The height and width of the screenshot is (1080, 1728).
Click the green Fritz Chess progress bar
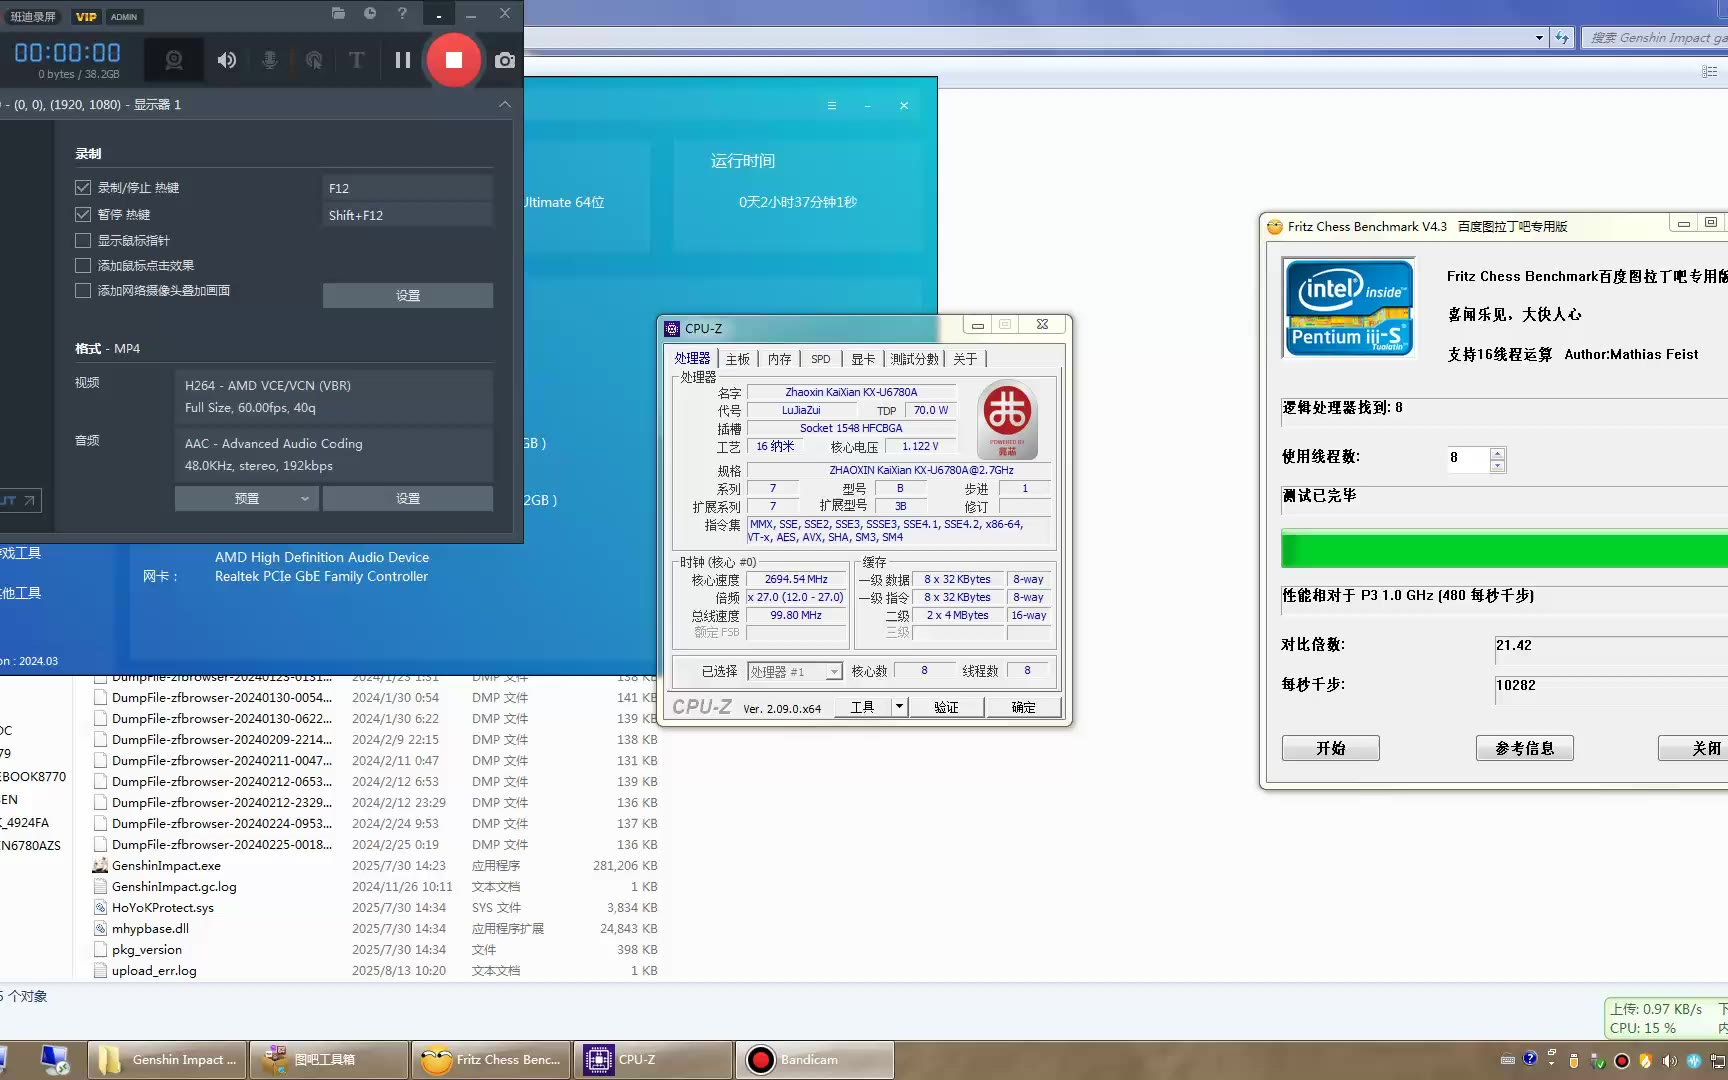coord(1504,551)
